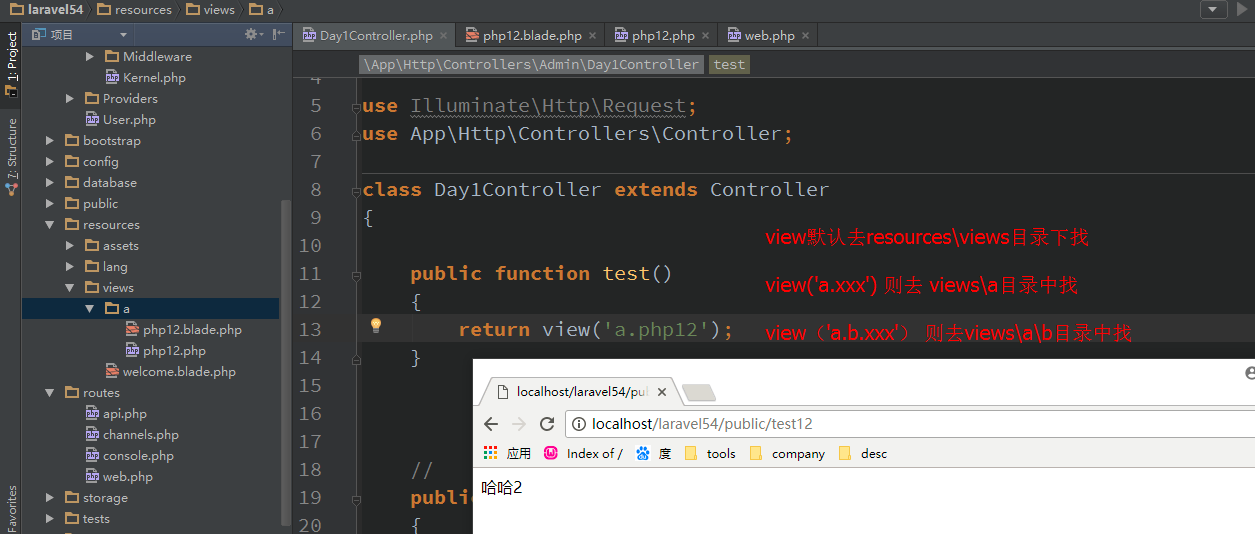This screenshot has height=534, width=1255.
Task: Close the localhost browser tab
Action: [662, 392]
